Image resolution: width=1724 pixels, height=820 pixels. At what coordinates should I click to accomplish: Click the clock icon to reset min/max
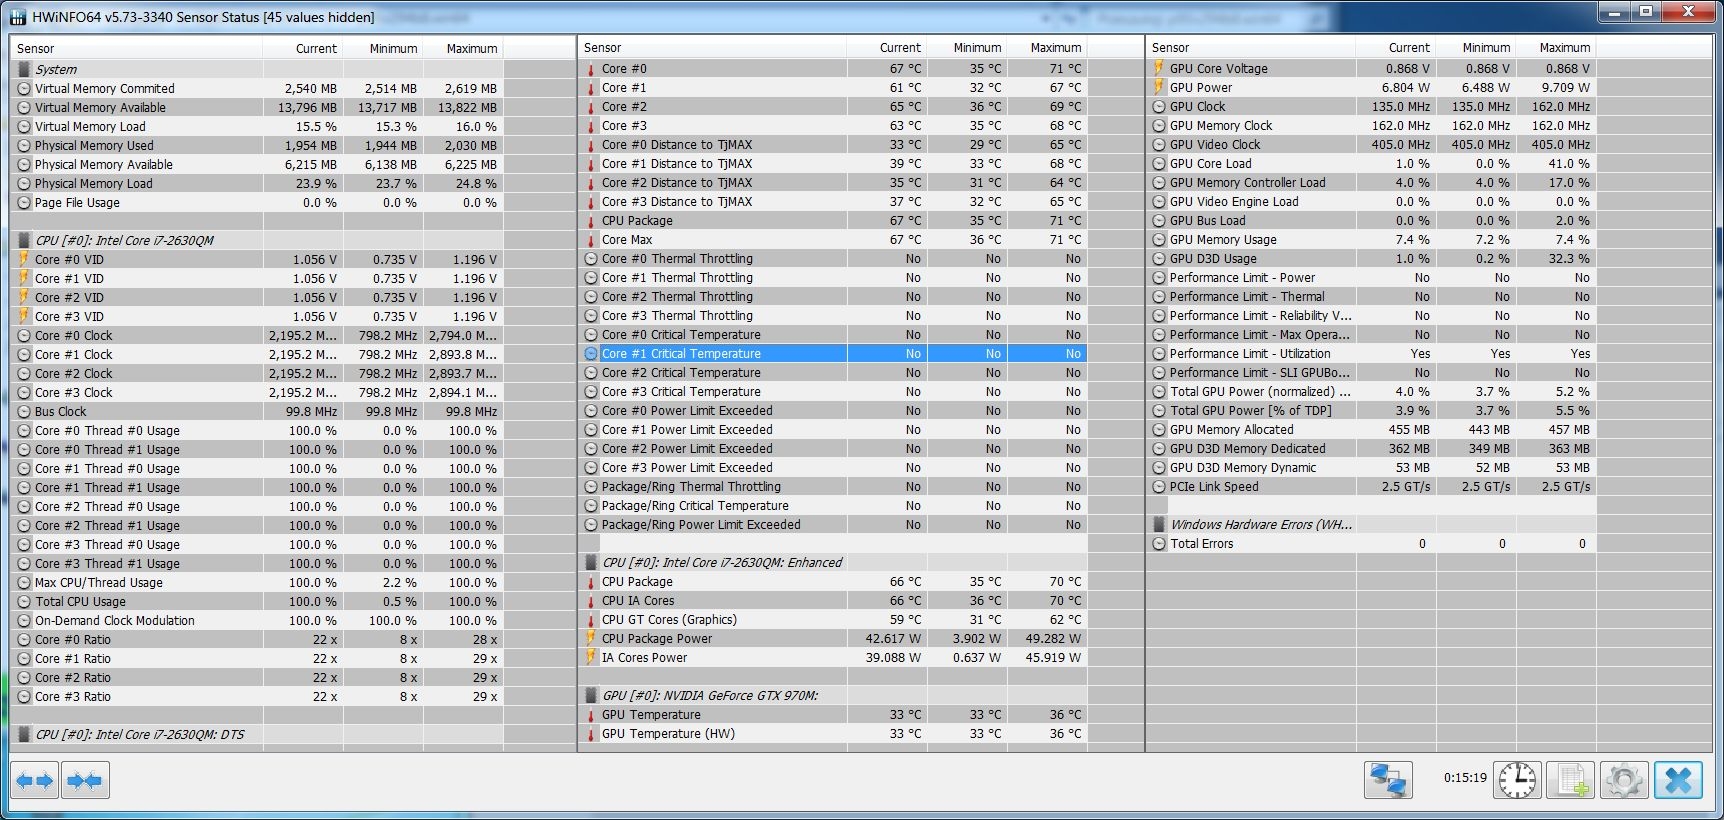(1517, 780)
